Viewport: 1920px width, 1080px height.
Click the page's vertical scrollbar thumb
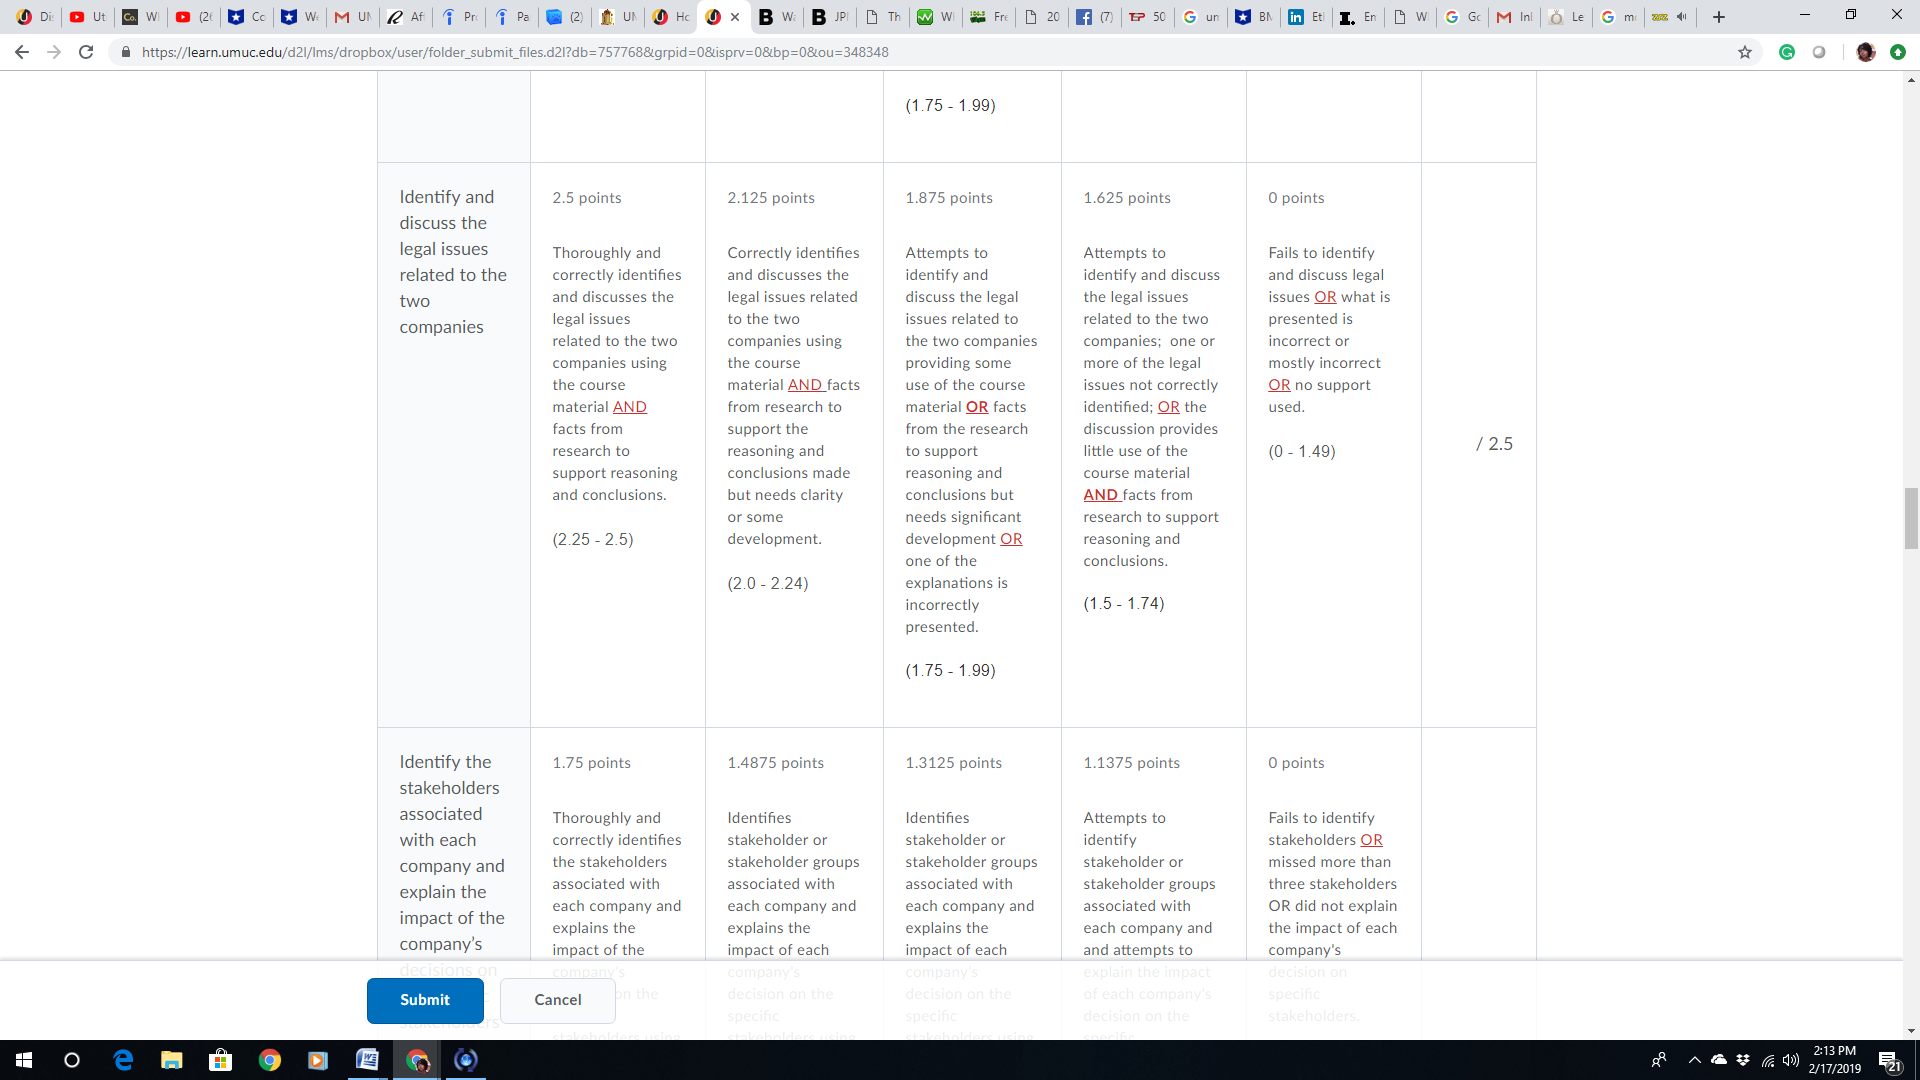(1911, 518)
